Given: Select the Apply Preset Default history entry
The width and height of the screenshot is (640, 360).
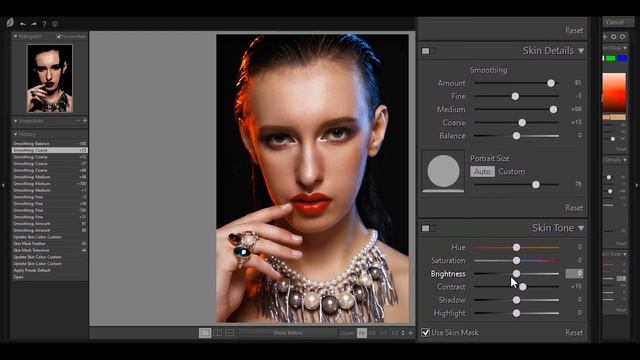Looking at the screenshot, I should pyautogui.click(x=50, y=270).
